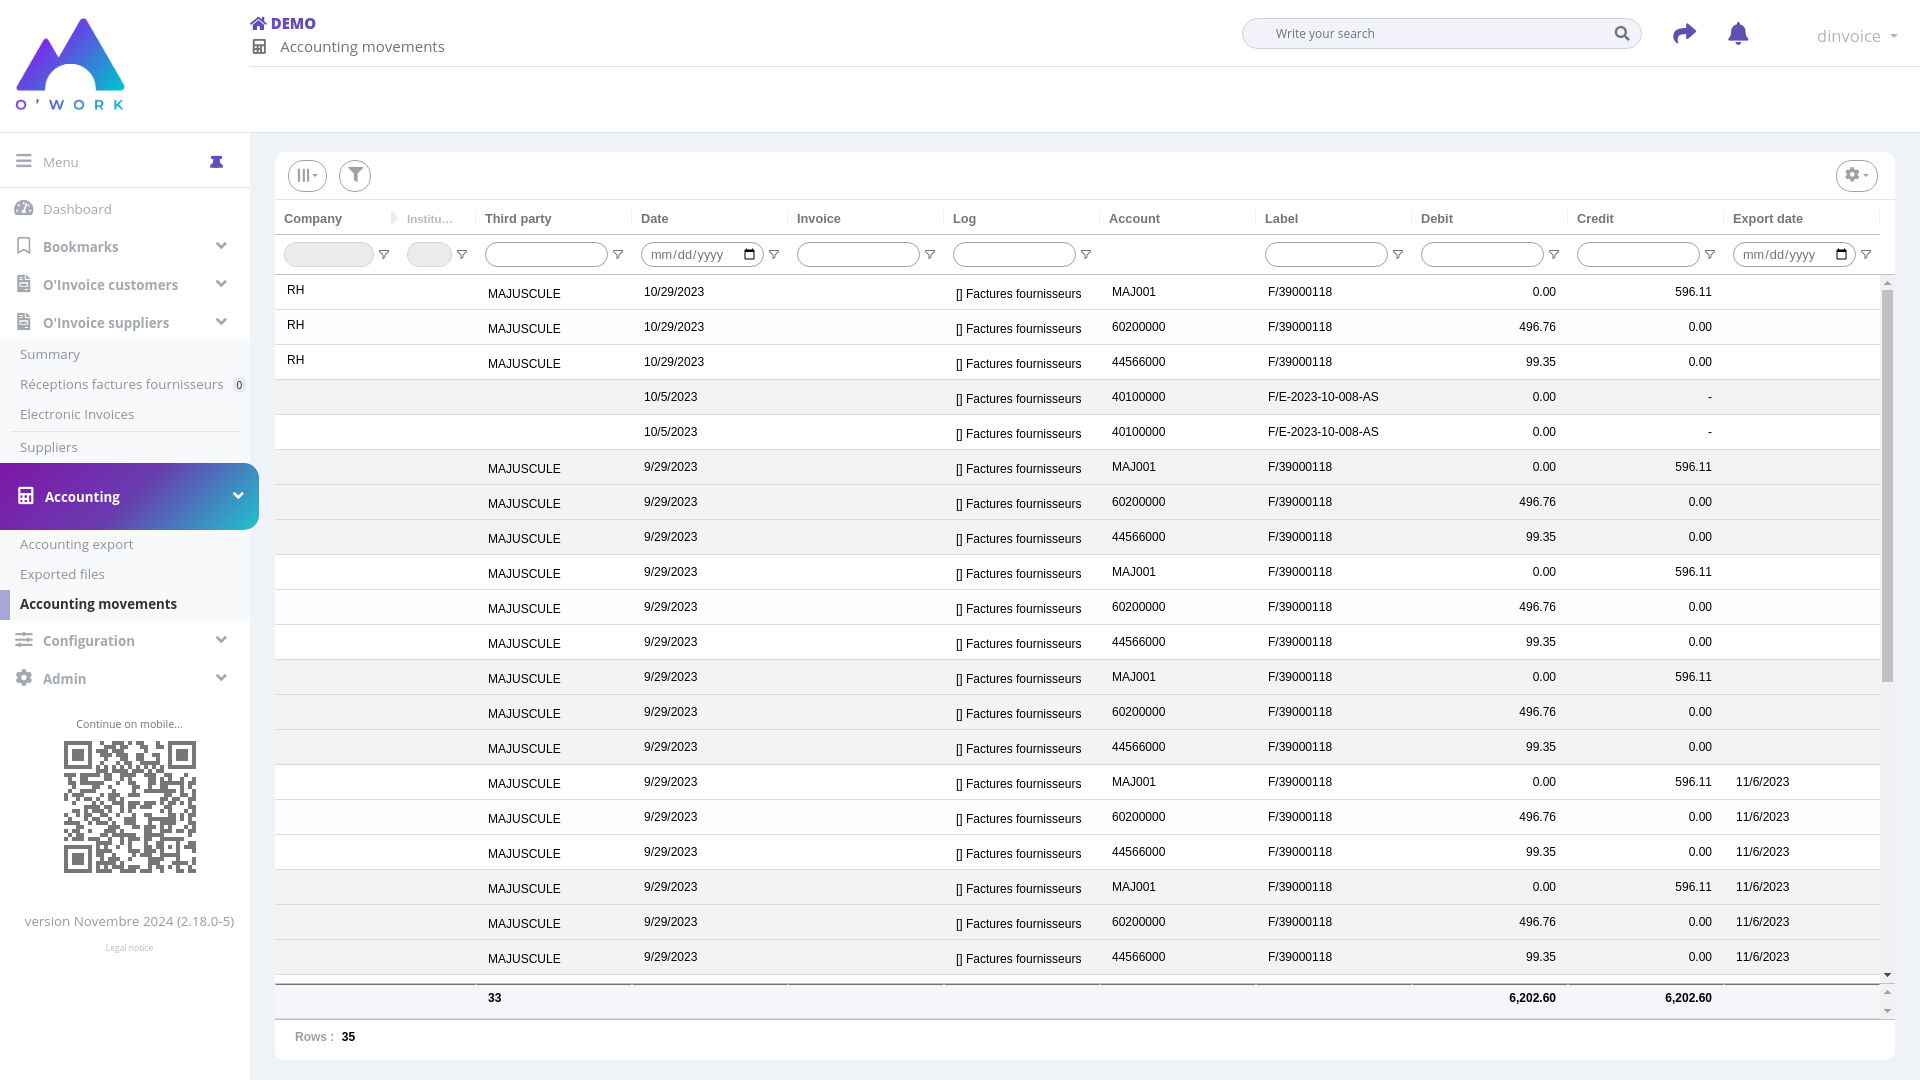Click the Third party column filter icon
Viewport: 1920px width, 1080px height.
click(618, 255)
